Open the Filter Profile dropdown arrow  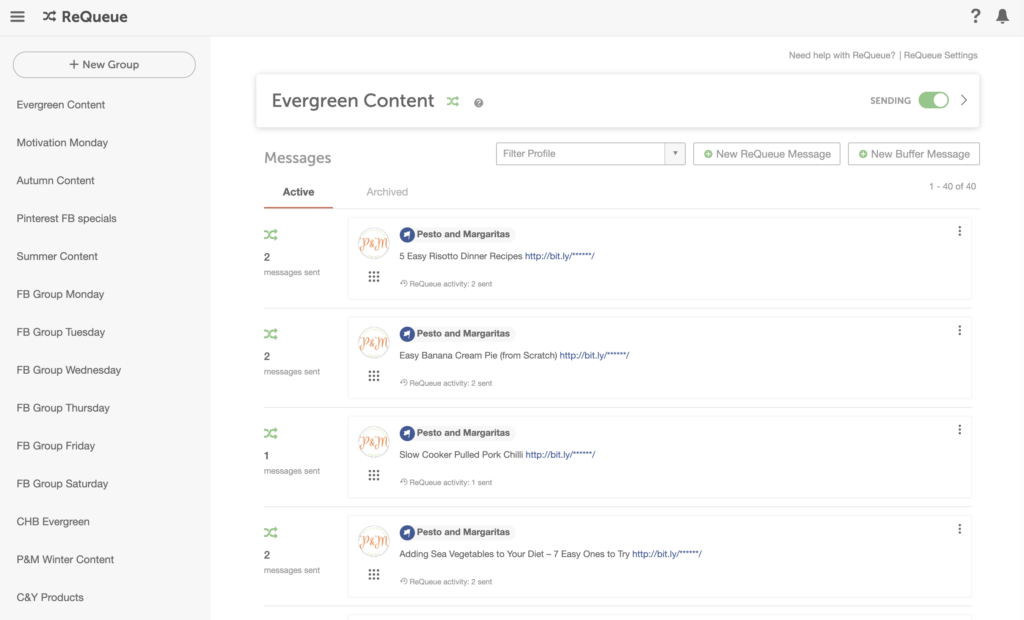[675, 154]
